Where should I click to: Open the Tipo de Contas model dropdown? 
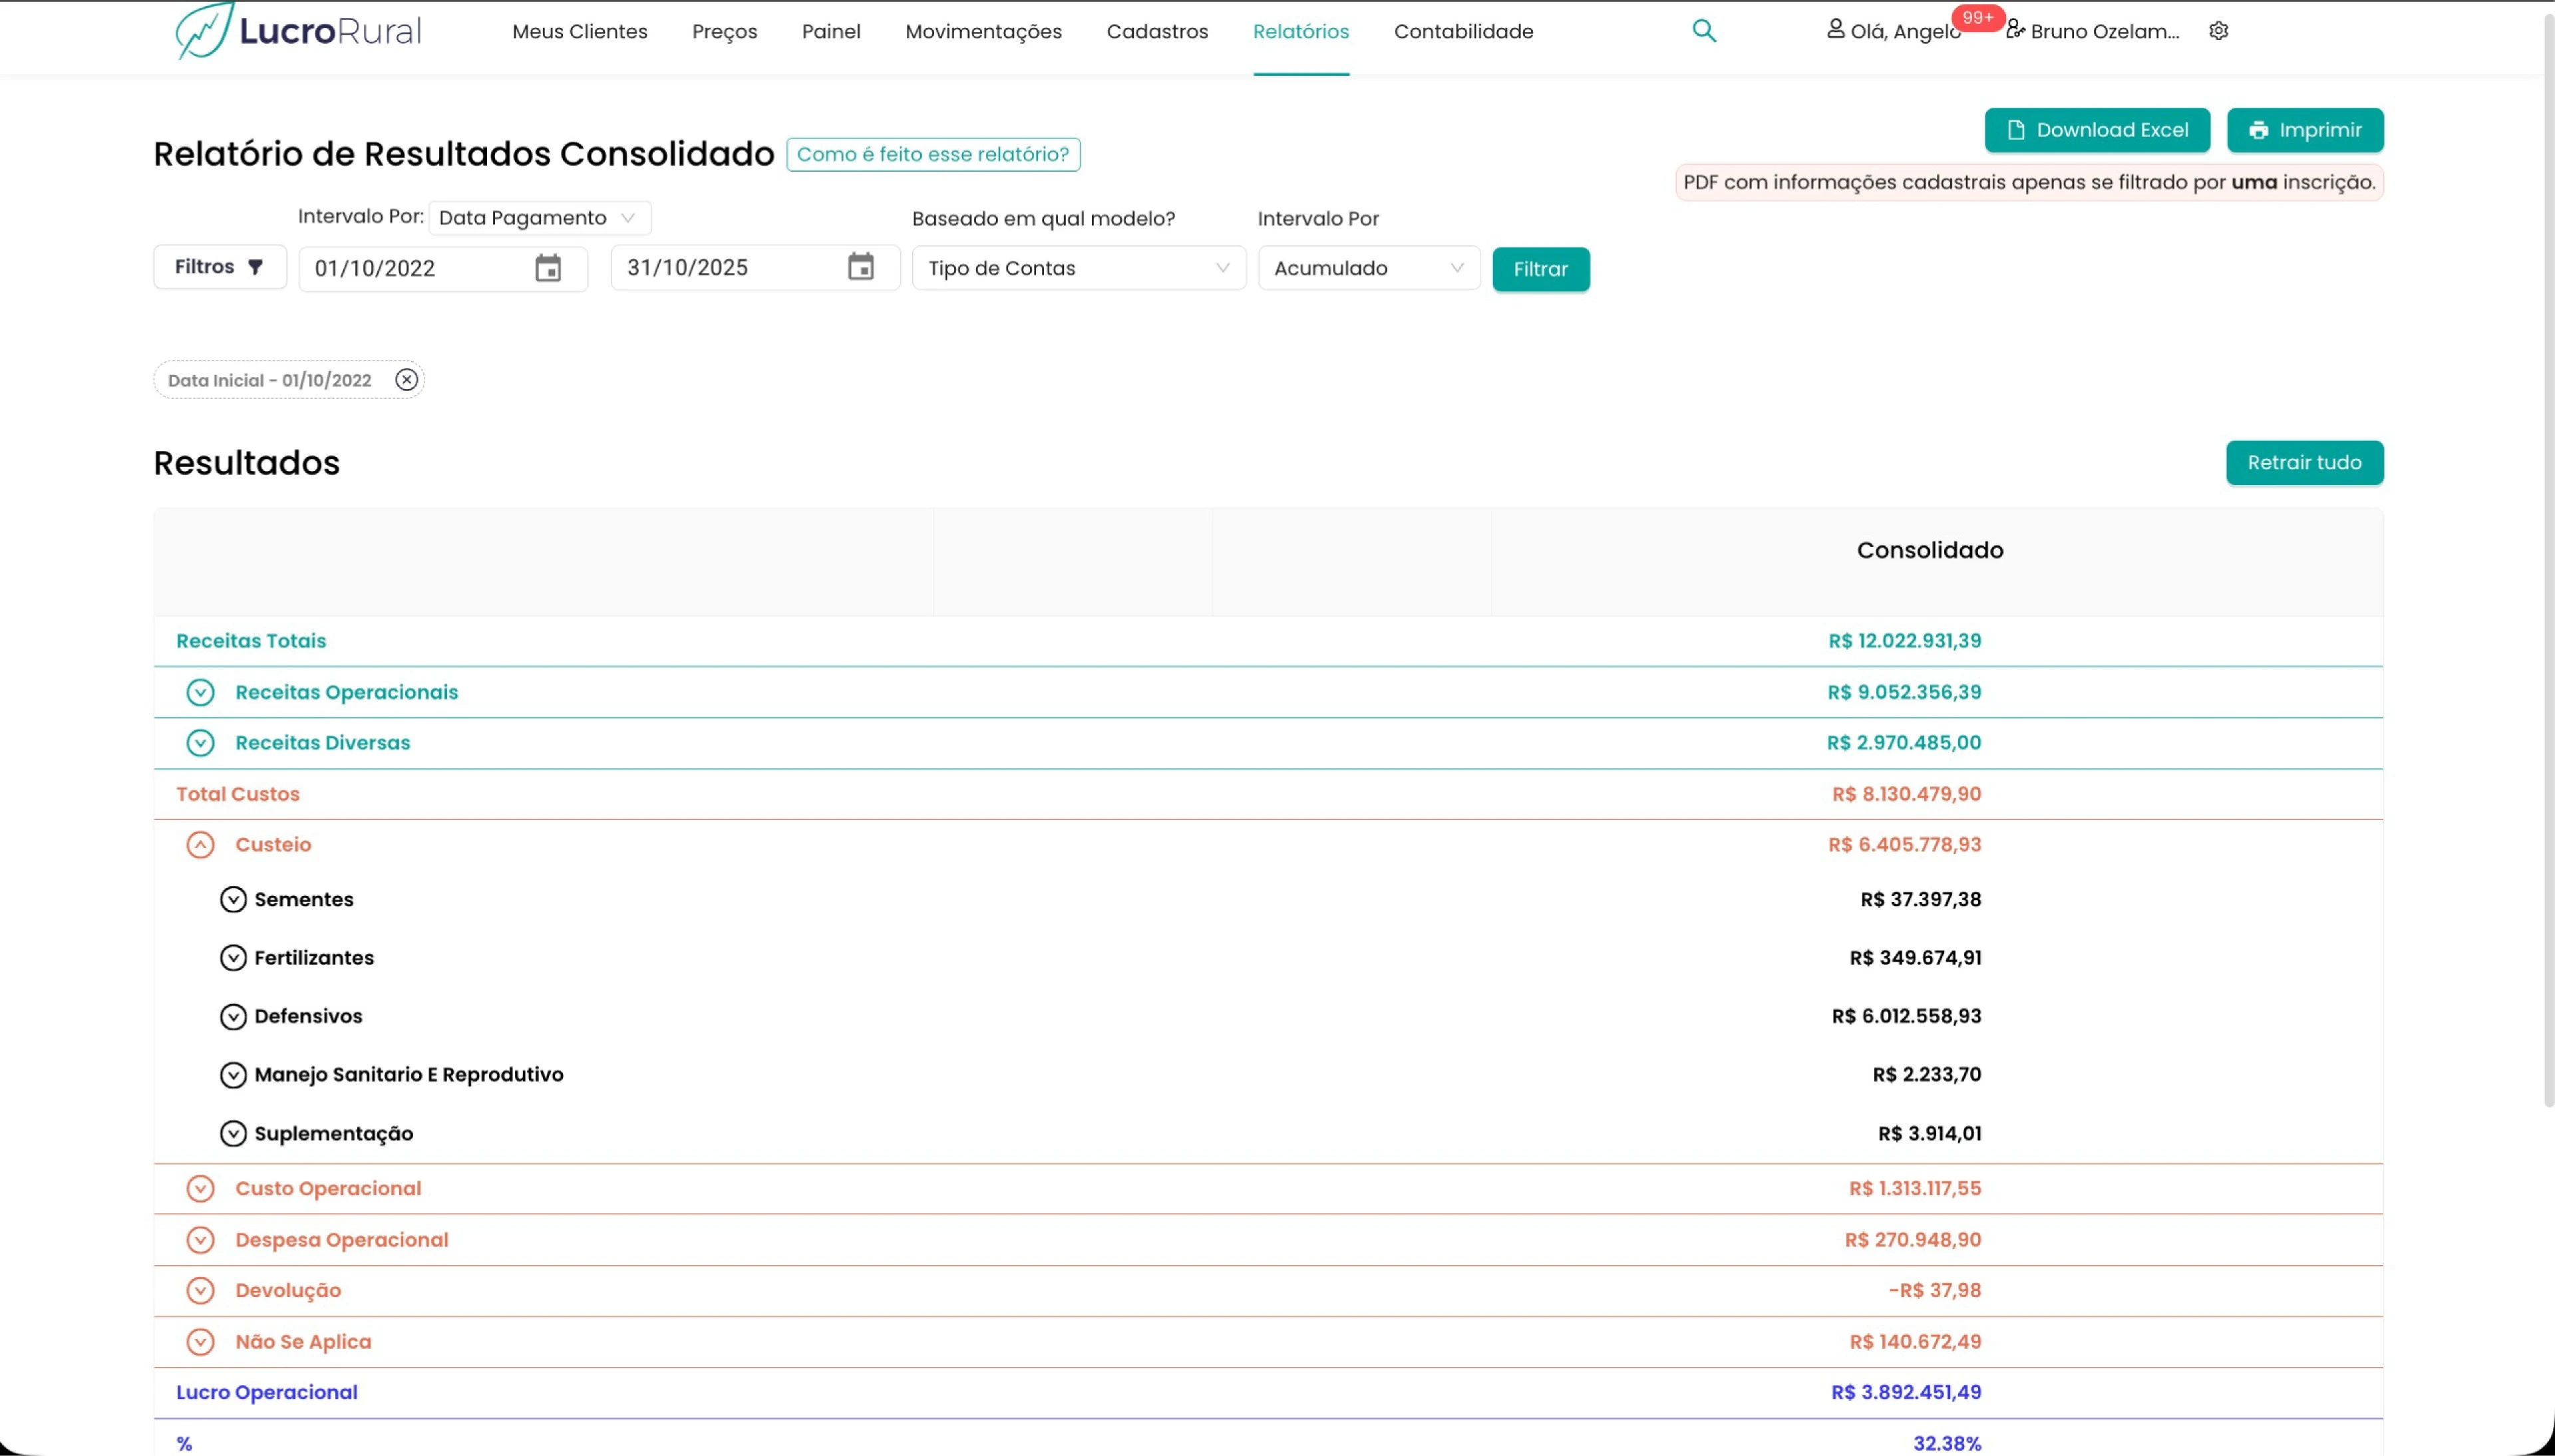1078,268
